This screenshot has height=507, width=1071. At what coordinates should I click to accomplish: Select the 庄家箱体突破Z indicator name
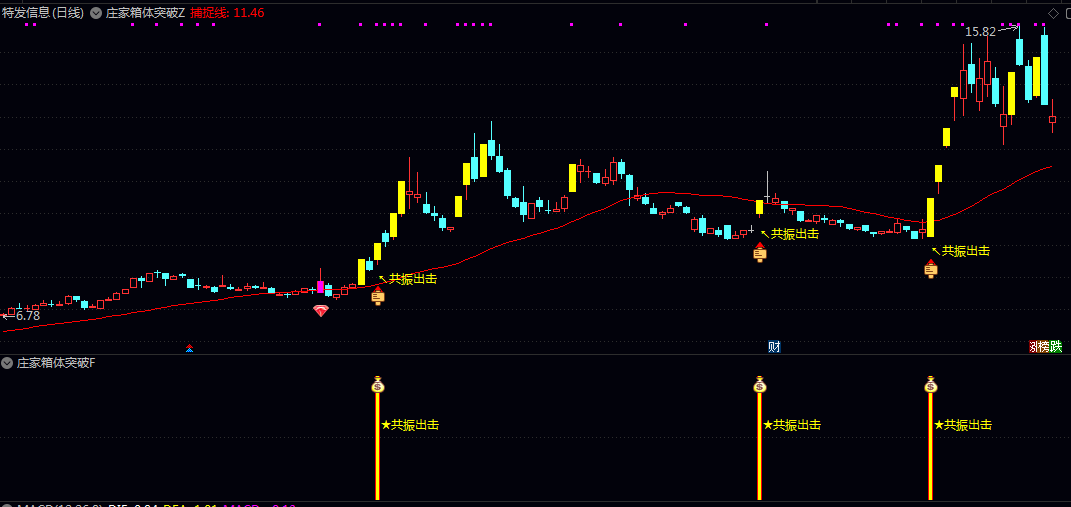click(145, 12)
